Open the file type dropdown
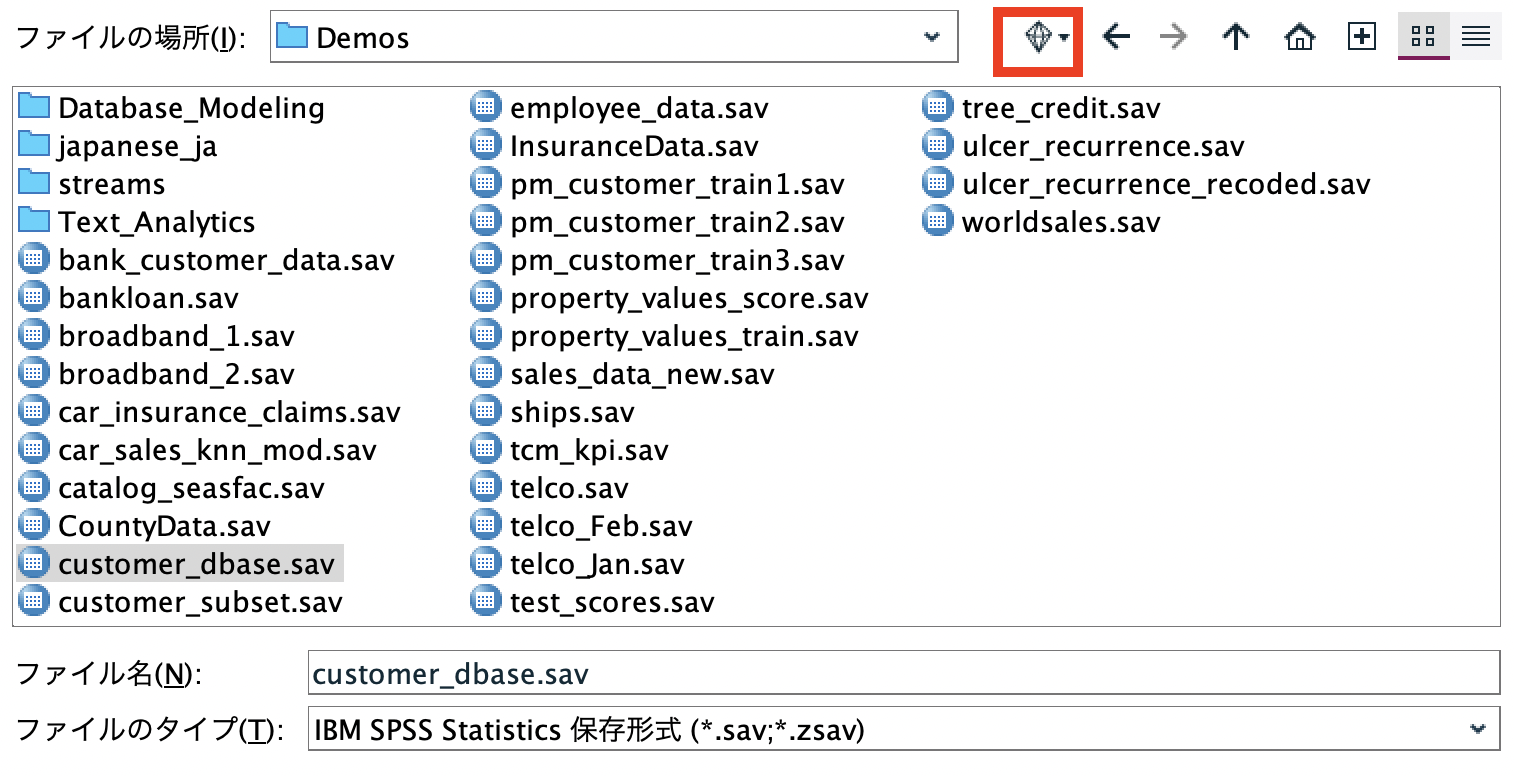This screenshot has width=1514, height=776. (x=1478, y=729)
